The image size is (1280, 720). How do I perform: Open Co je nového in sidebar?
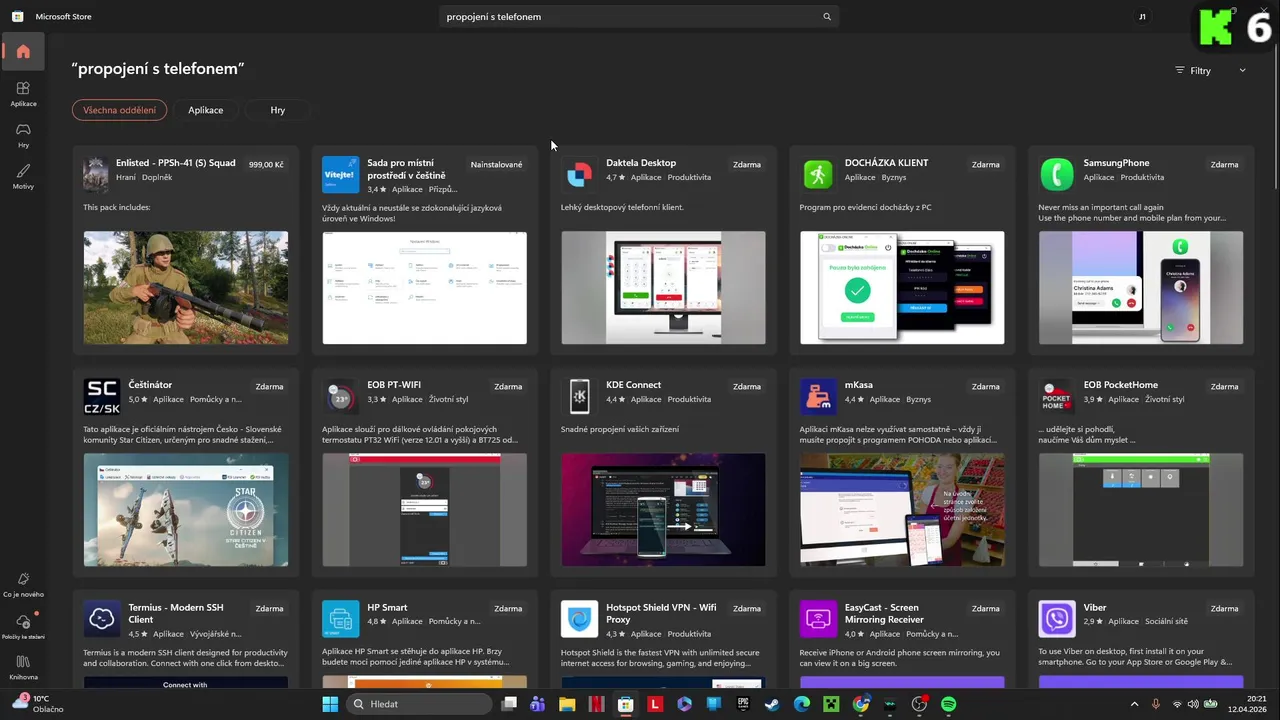click(x=23, y=585)
